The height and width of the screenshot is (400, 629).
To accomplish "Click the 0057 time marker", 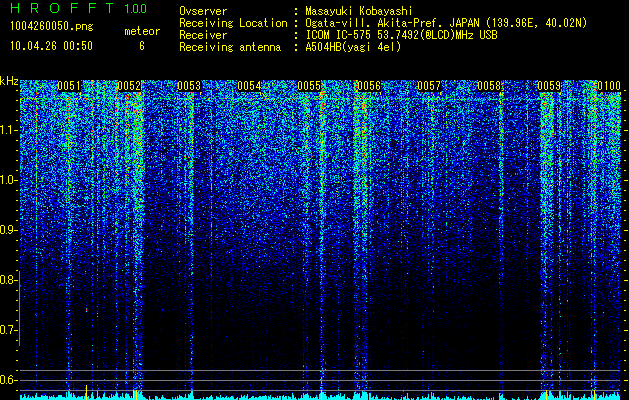I will 429,86.
